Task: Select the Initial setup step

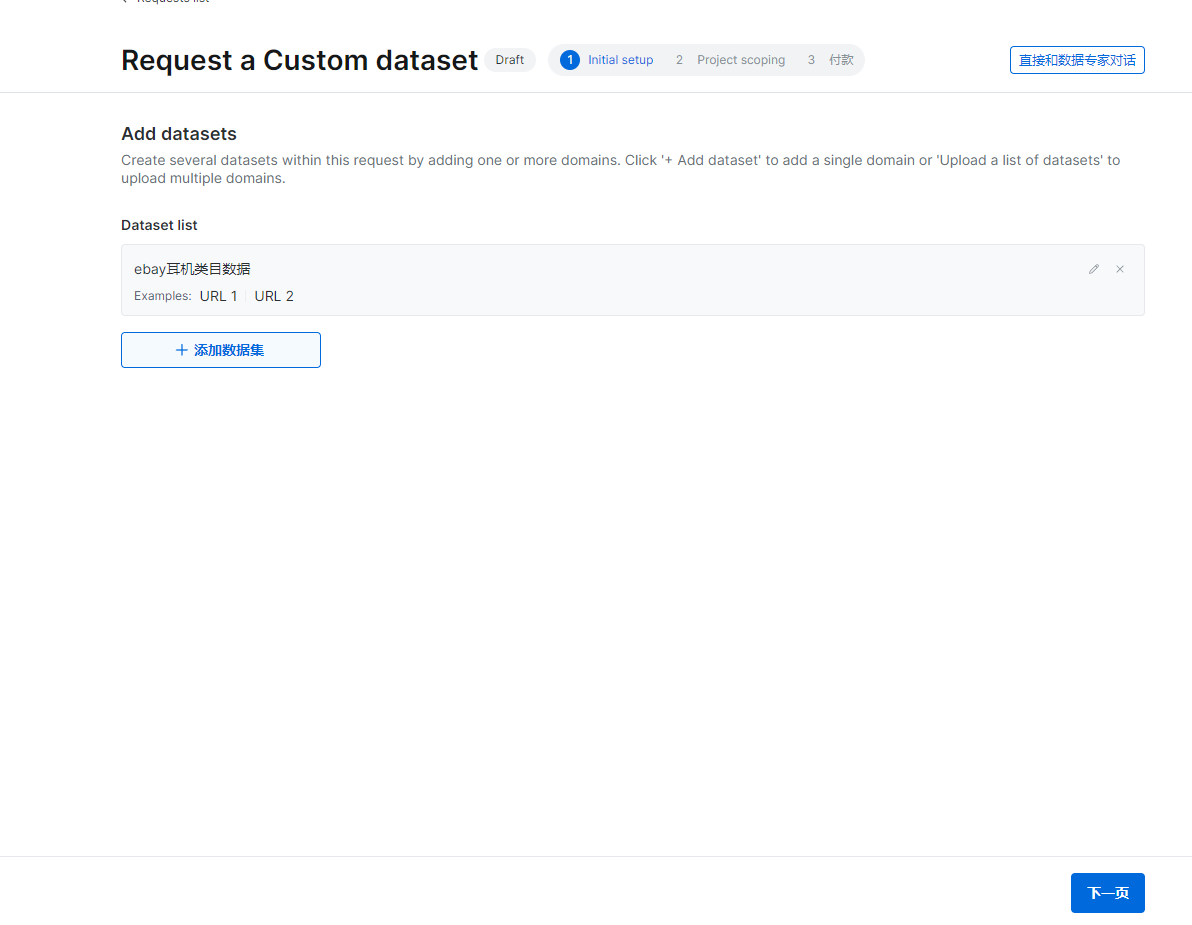Action: [x=607, y=60]
